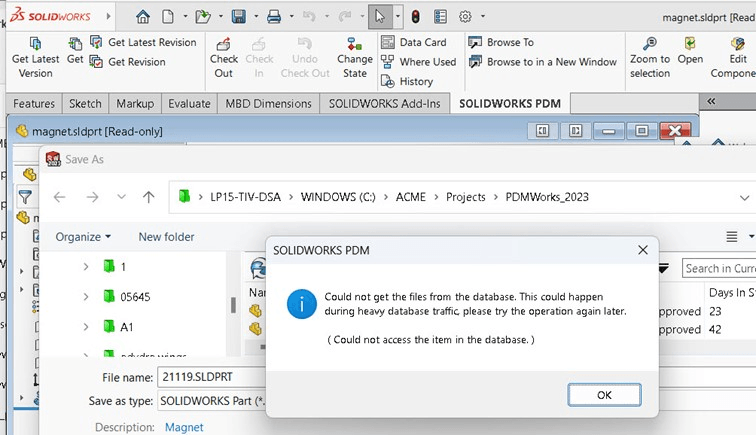Expand the folder named 05645
The width and height of the screenshot is (756, 435).
coord(86,297)
